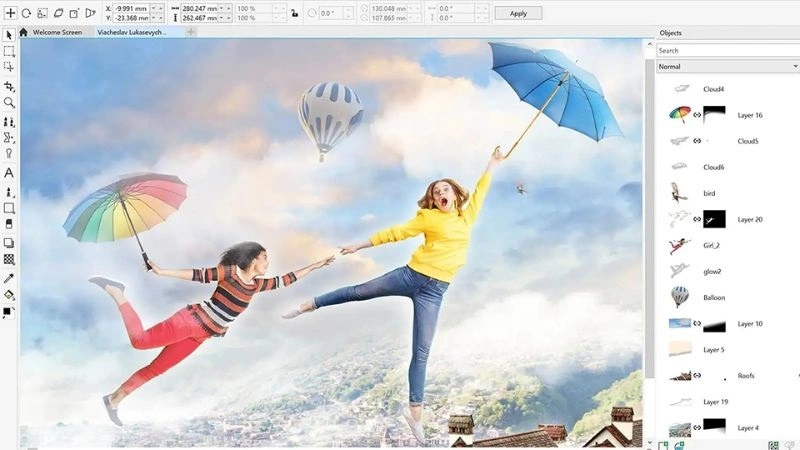Activate the Zoom magnifier tool

9,103
